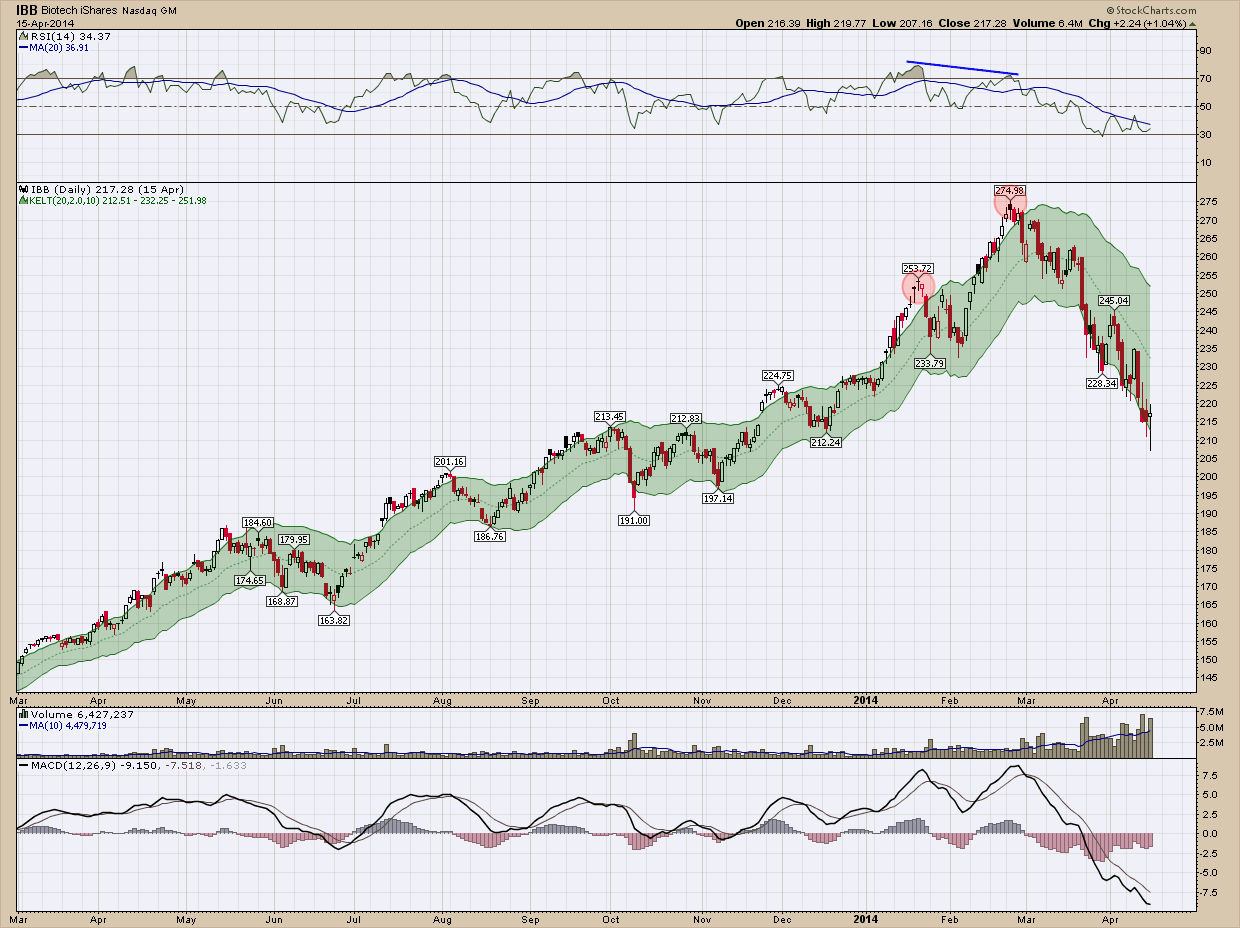Select the Open 216.39 value

tap(768, 23)
